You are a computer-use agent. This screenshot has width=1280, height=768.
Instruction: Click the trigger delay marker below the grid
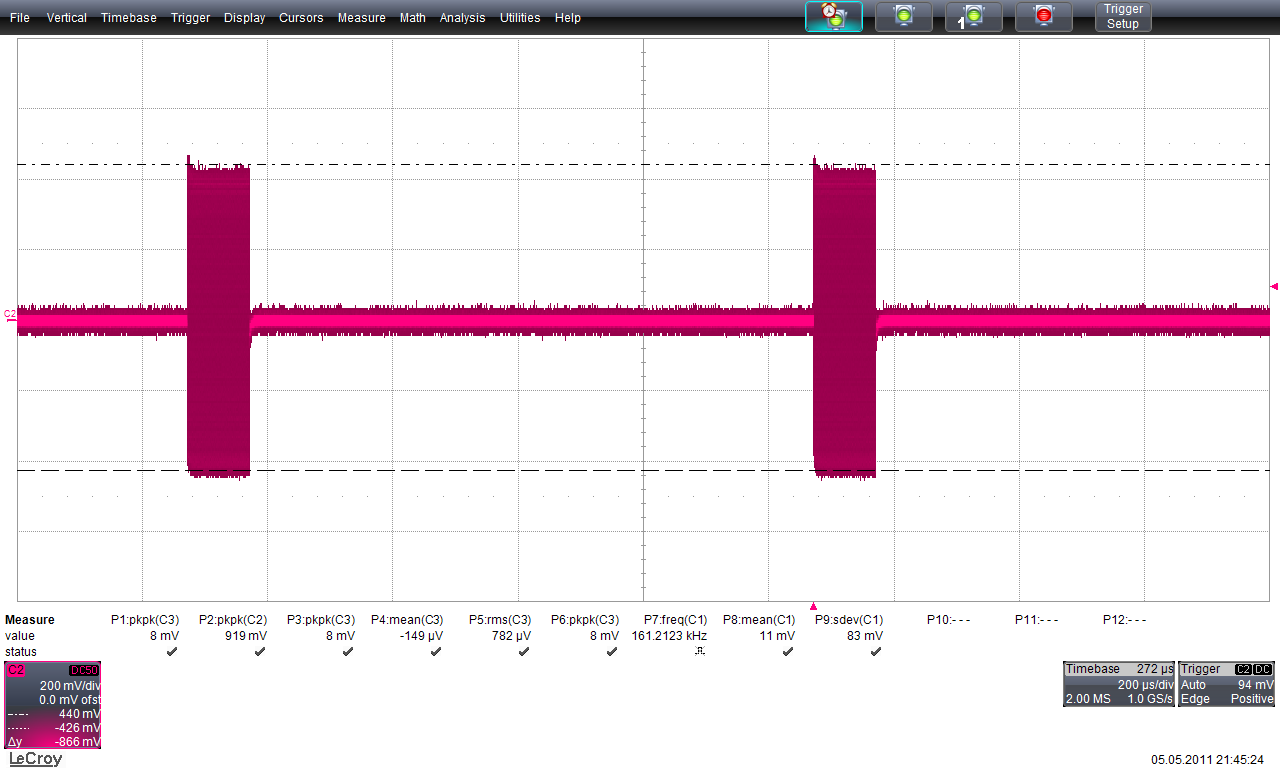coord(813,606)
